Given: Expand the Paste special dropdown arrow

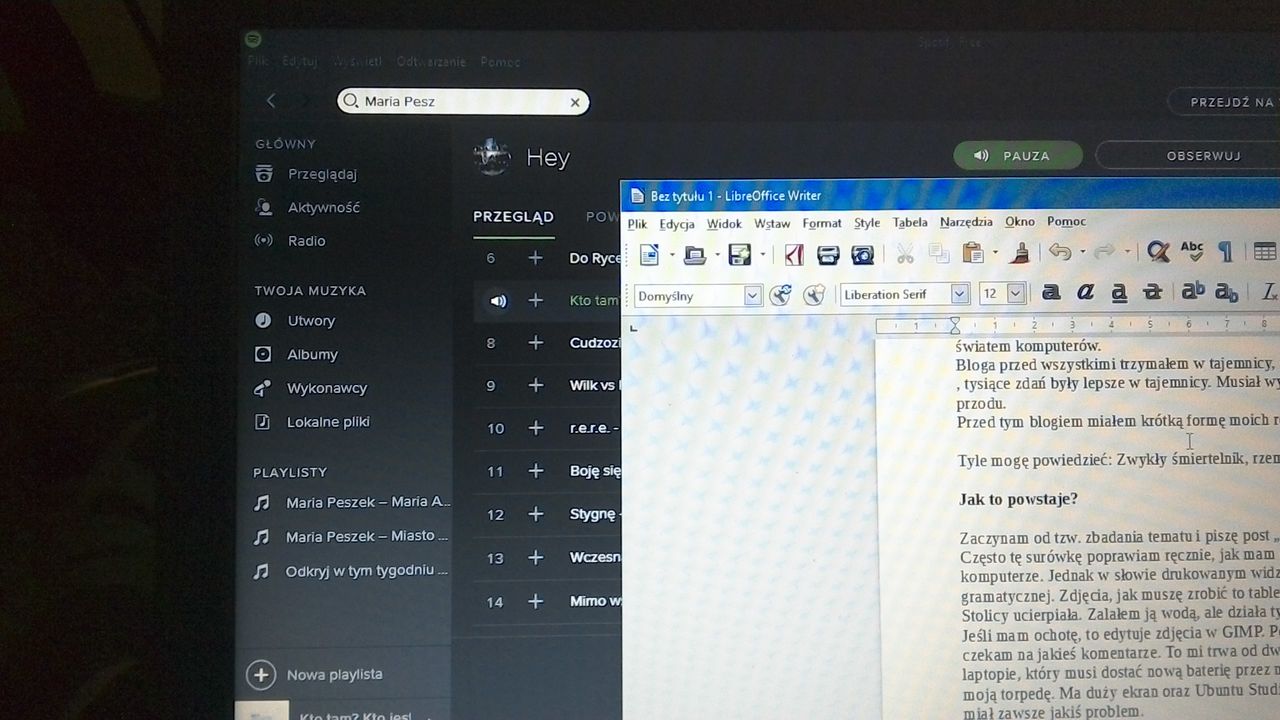Looking at the screenshot, I should (x=995, y=253).
